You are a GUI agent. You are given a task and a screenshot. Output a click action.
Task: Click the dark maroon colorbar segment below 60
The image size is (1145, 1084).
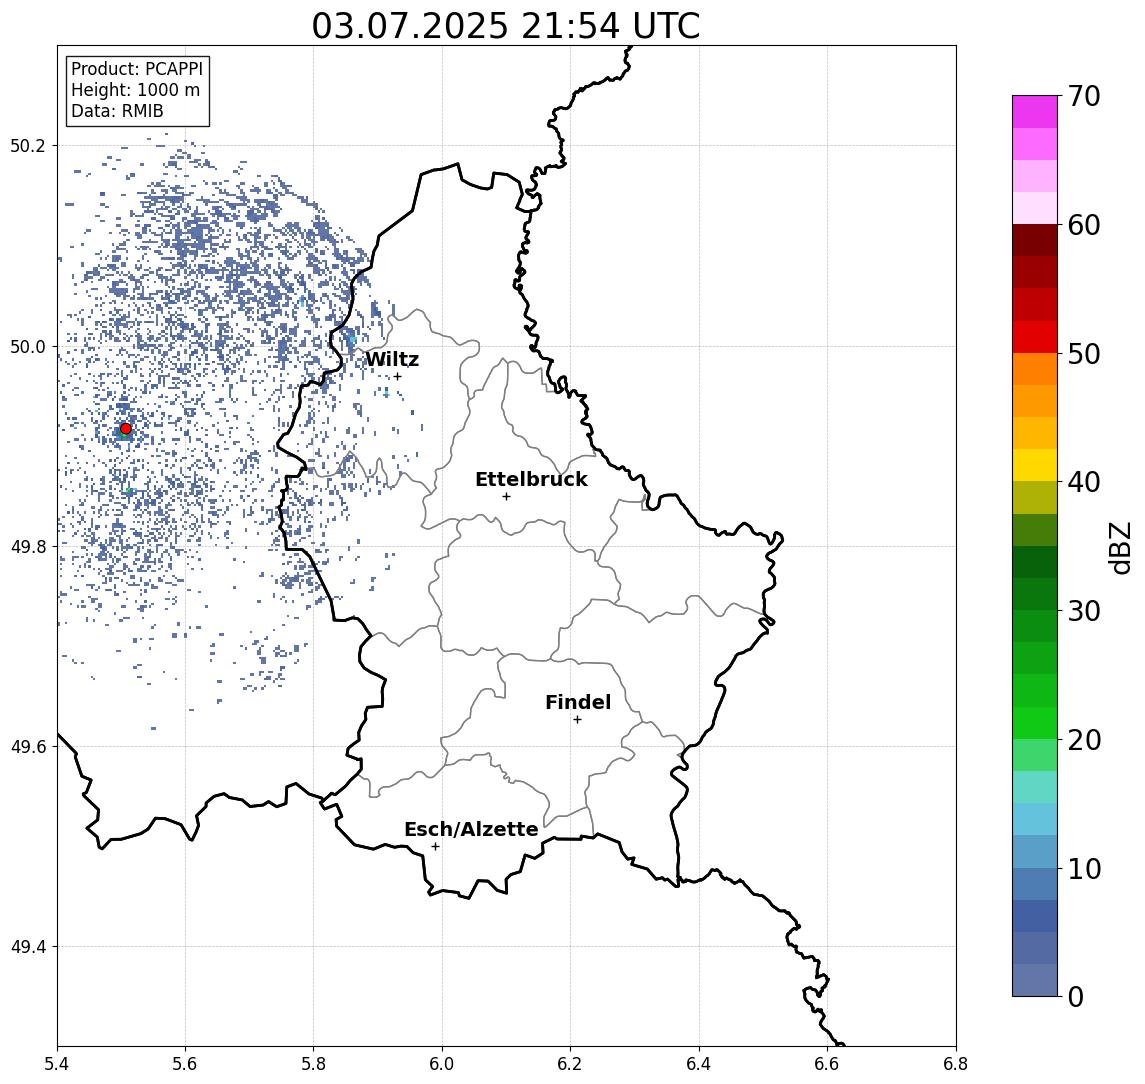pos(1035,240)
